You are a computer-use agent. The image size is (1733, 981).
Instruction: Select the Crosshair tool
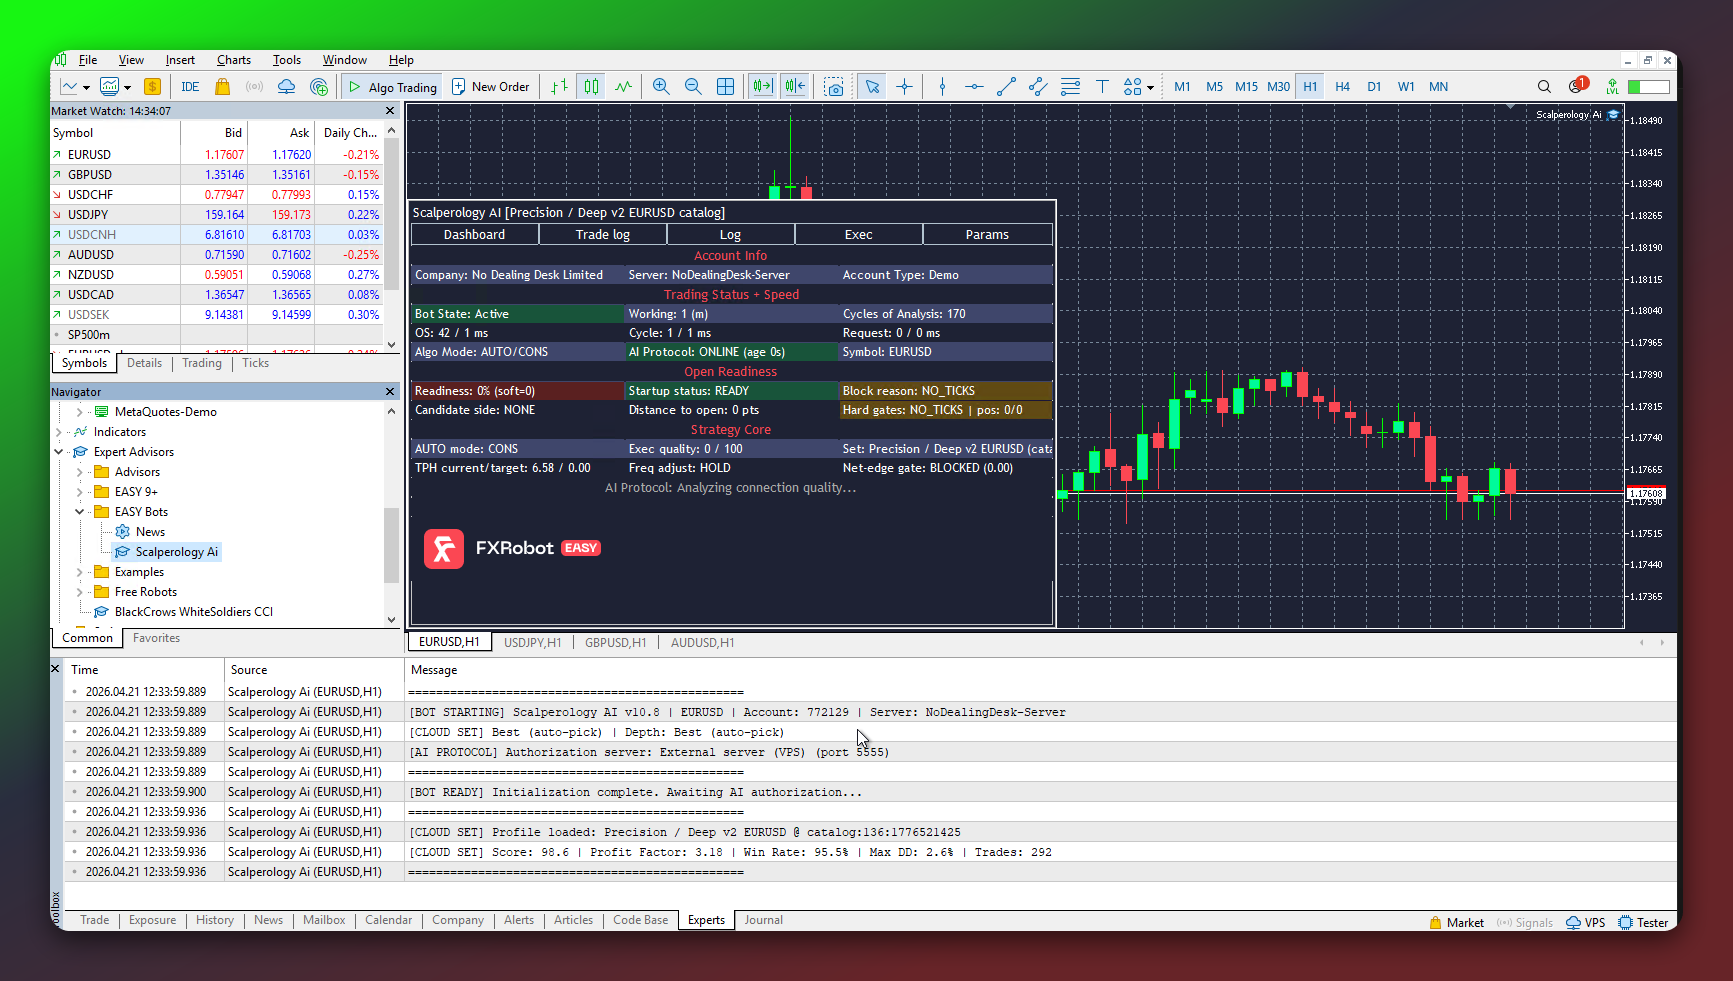coord(904,86)
